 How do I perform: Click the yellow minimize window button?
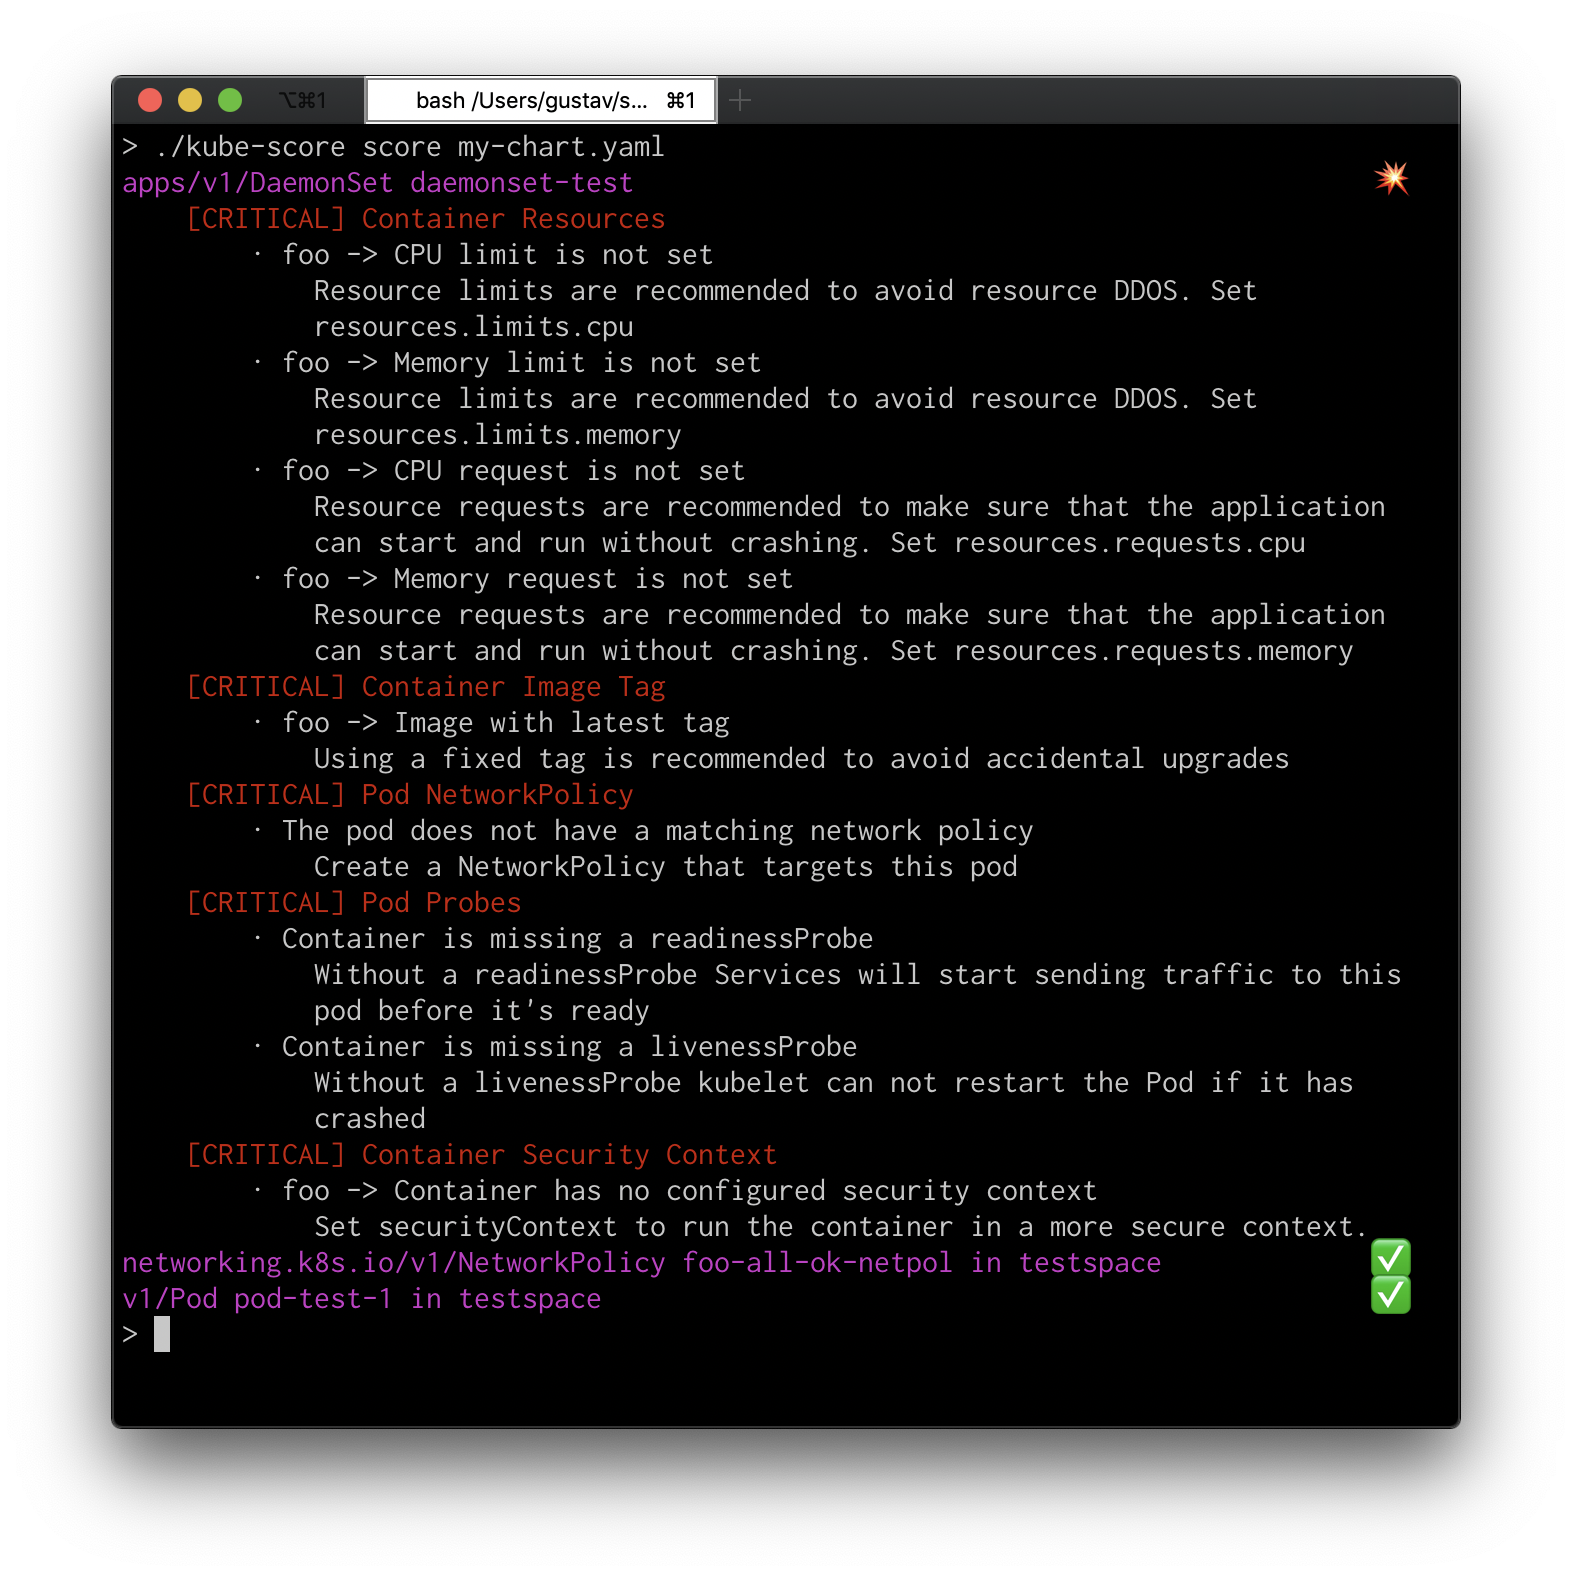point(190,100)
